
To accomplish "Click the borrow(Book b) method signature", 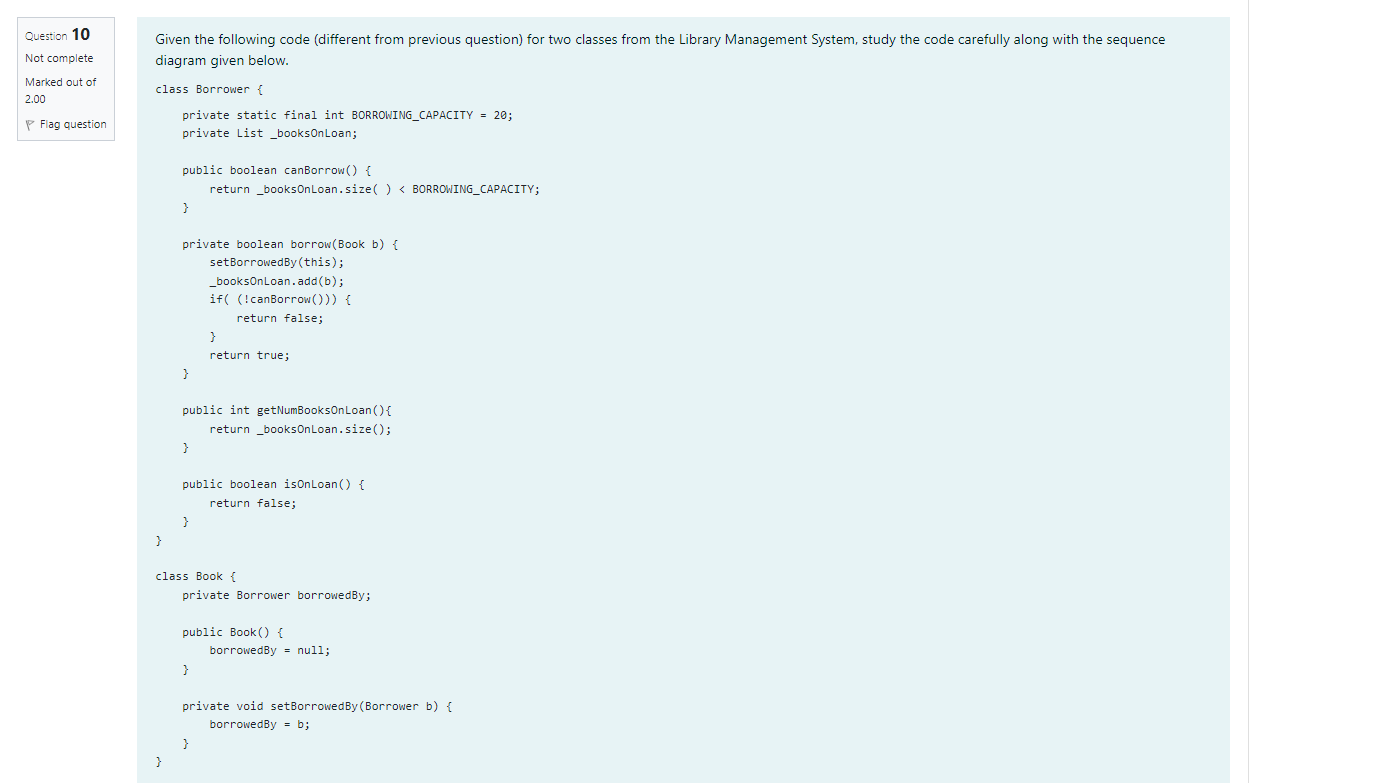I will pos(289,243).
